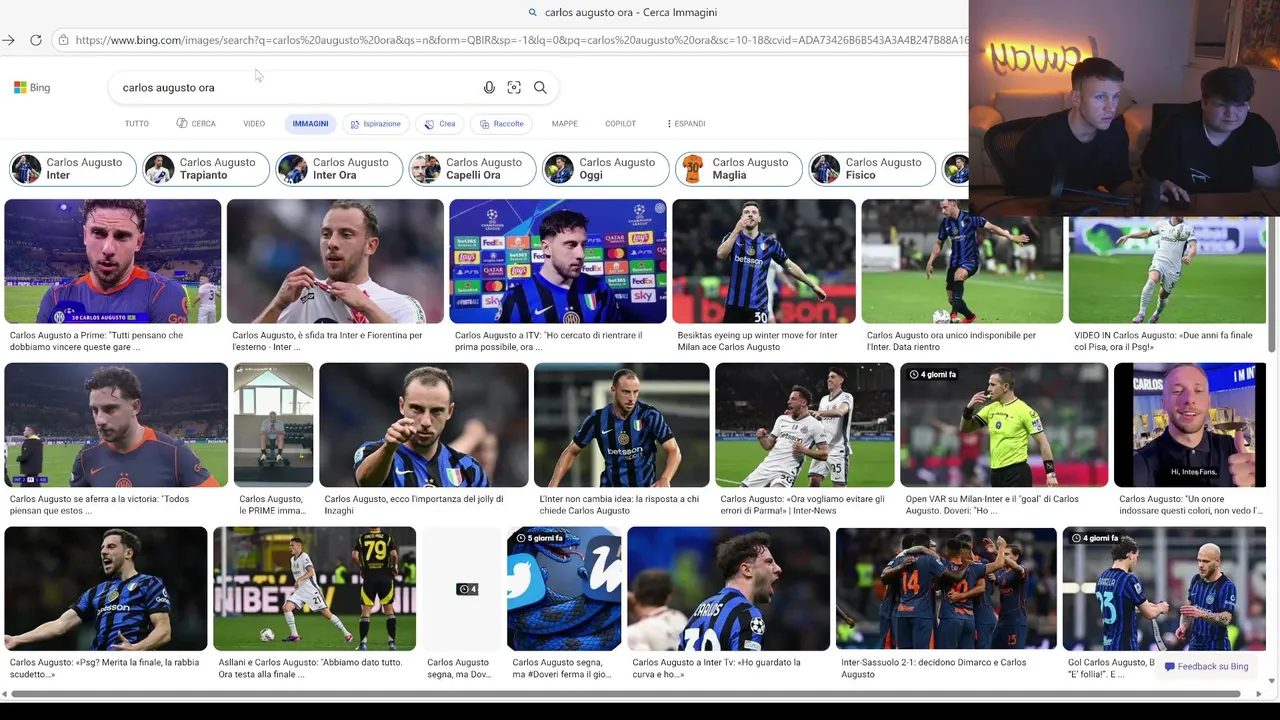Click caption 'Besiktas eyeing up winter move'
This screenshot has width=1280, height=720.
point(757,341)
